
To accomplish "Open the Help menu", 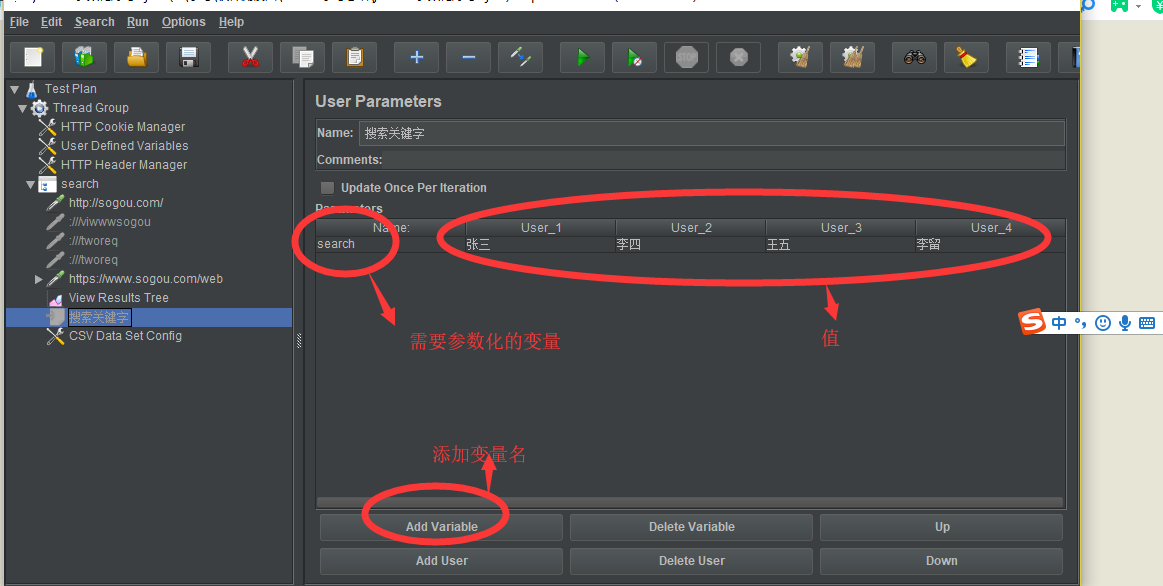I will click(x=231, y=22).
